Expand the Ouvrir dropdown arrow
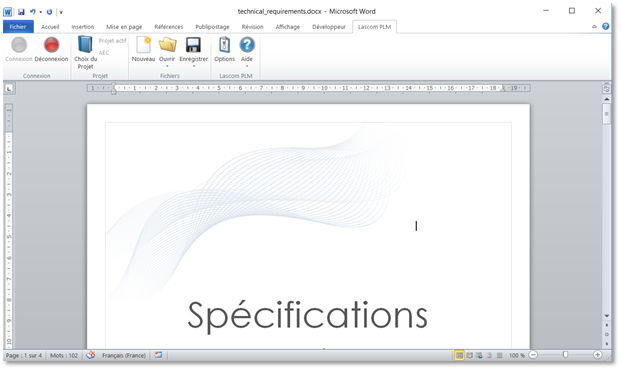Image resolution: width=621 pixels, height=370 pixels. (x=167, y=66)
